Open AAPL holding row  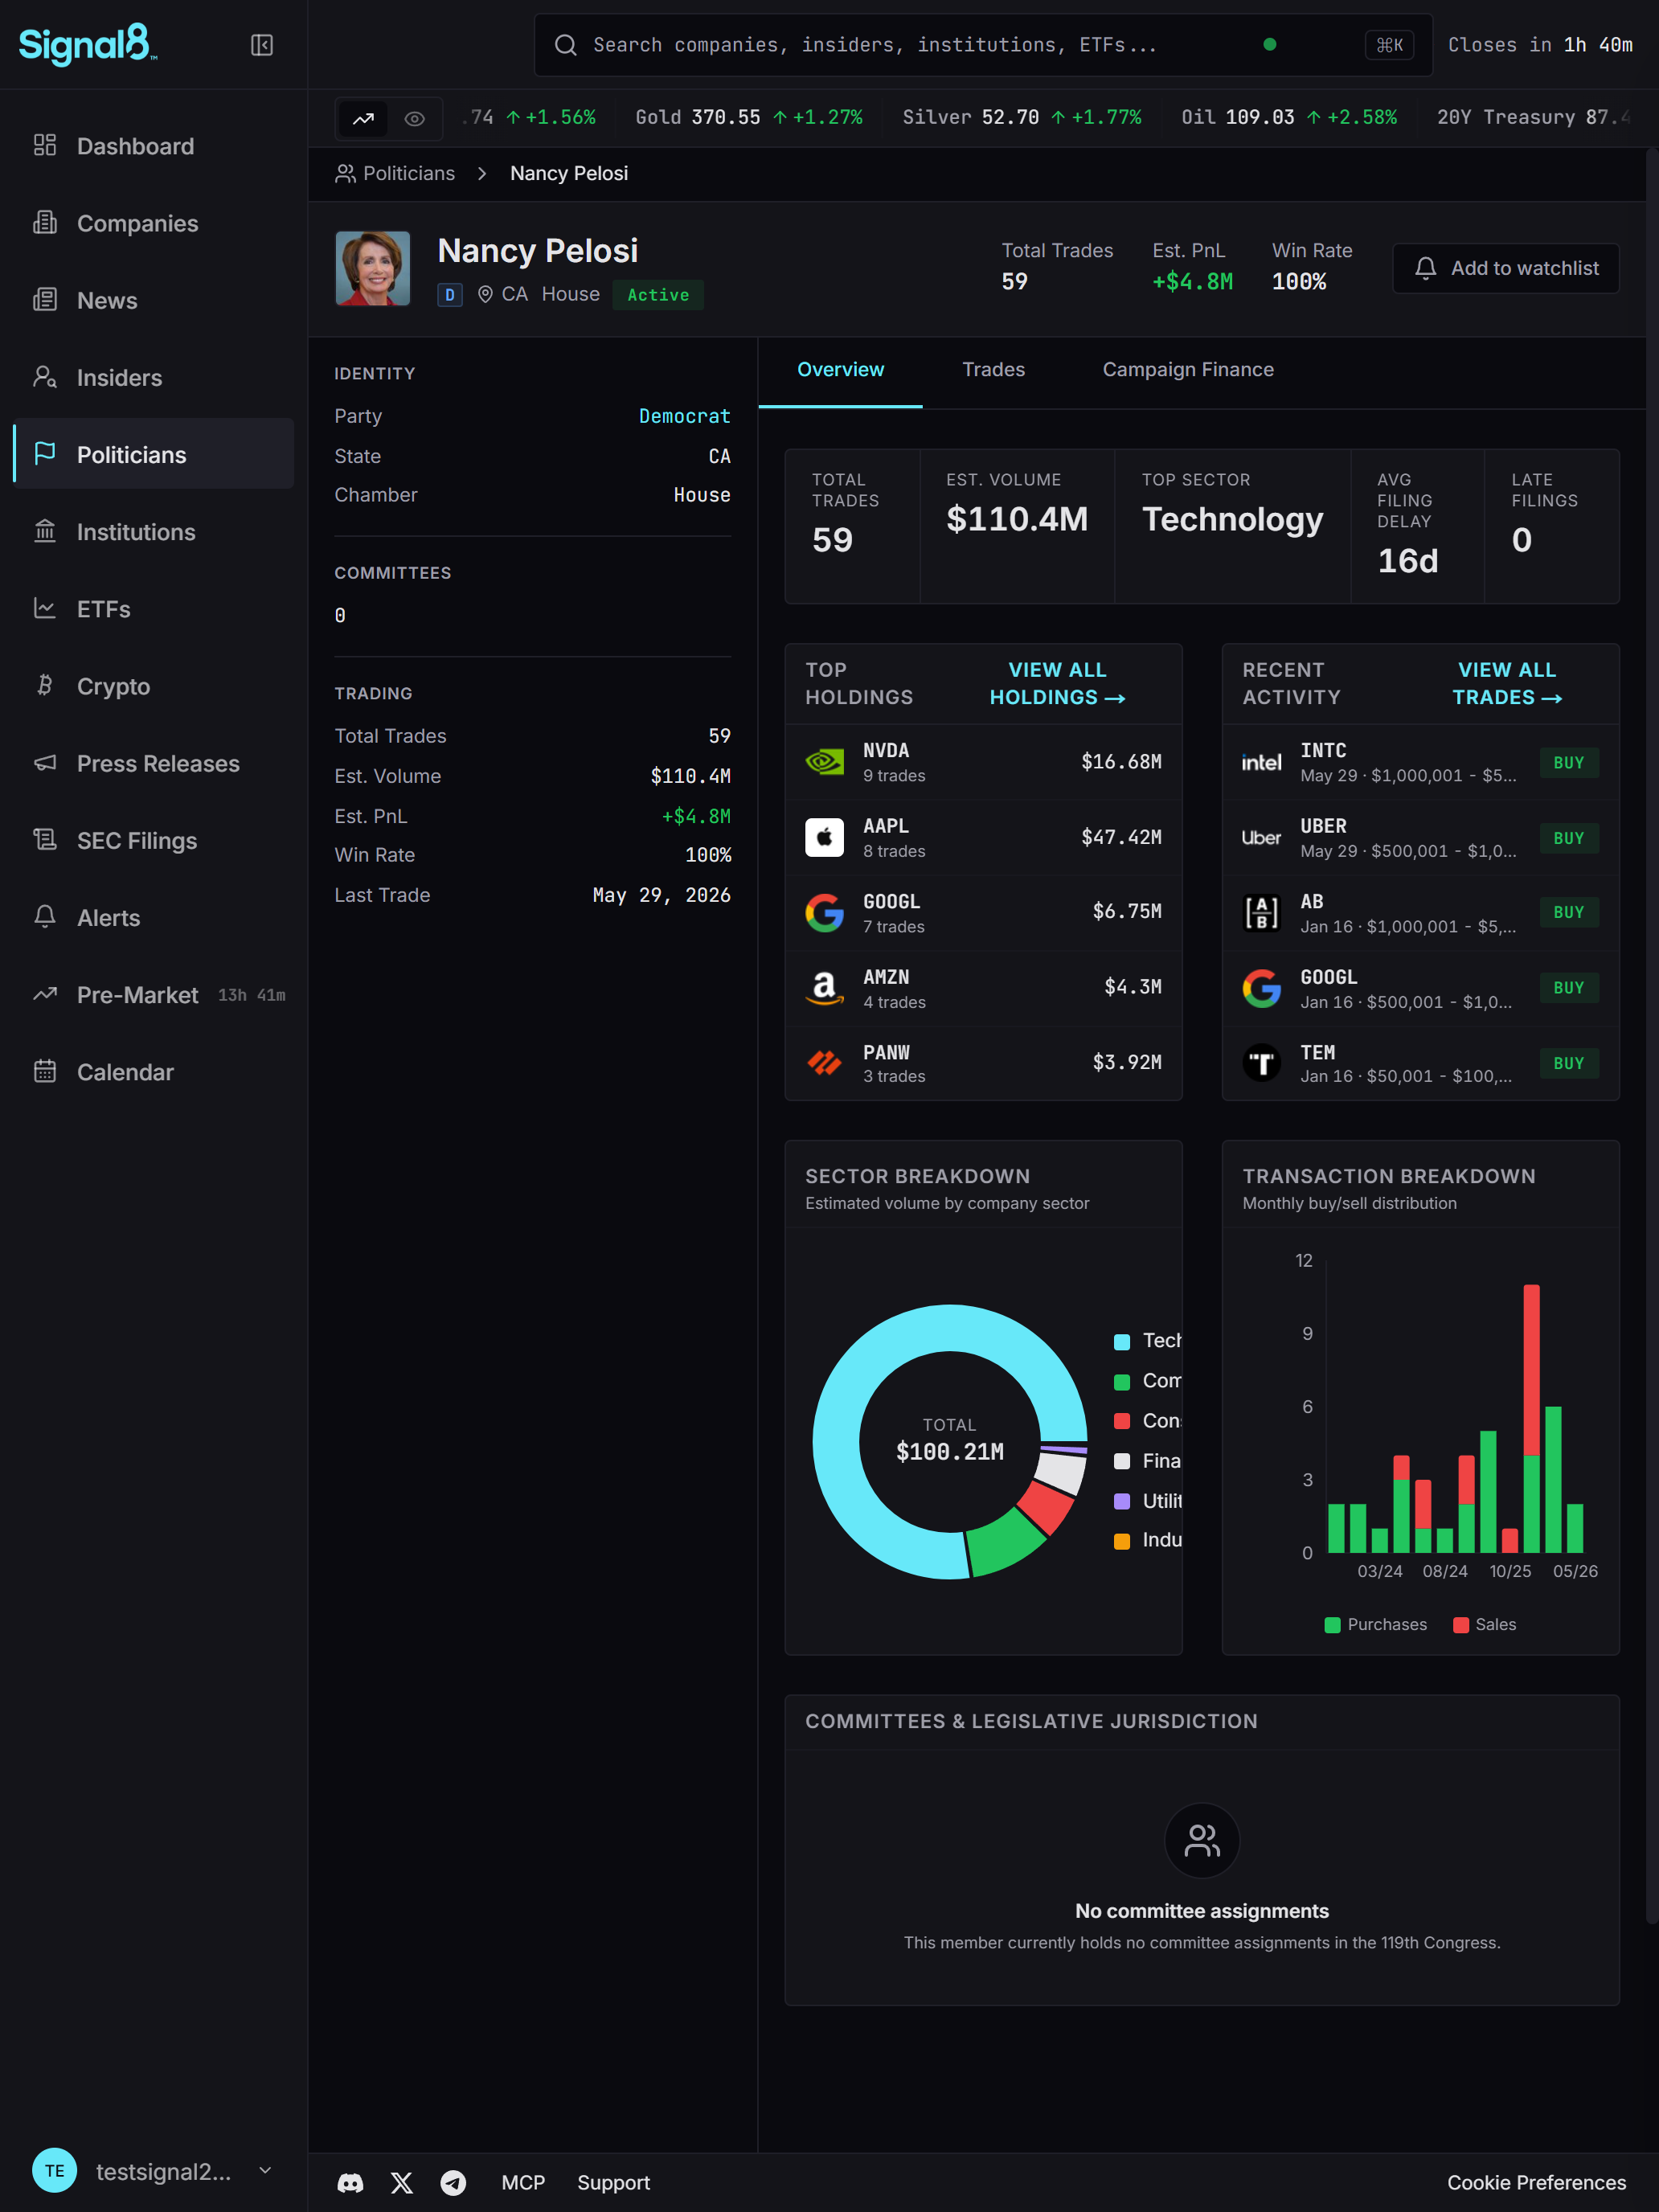983,838
